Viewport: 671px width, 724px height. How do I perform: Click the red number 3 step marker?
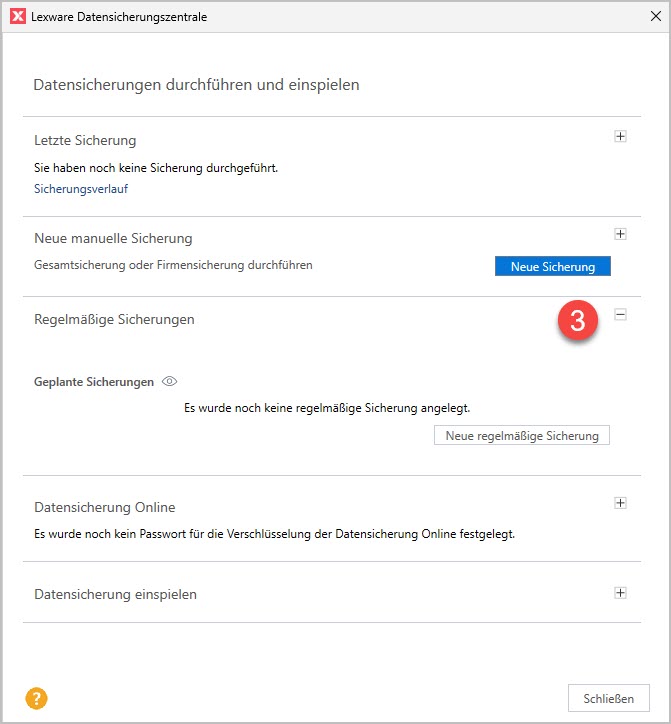pyautogui.click(x=577, y=321)
